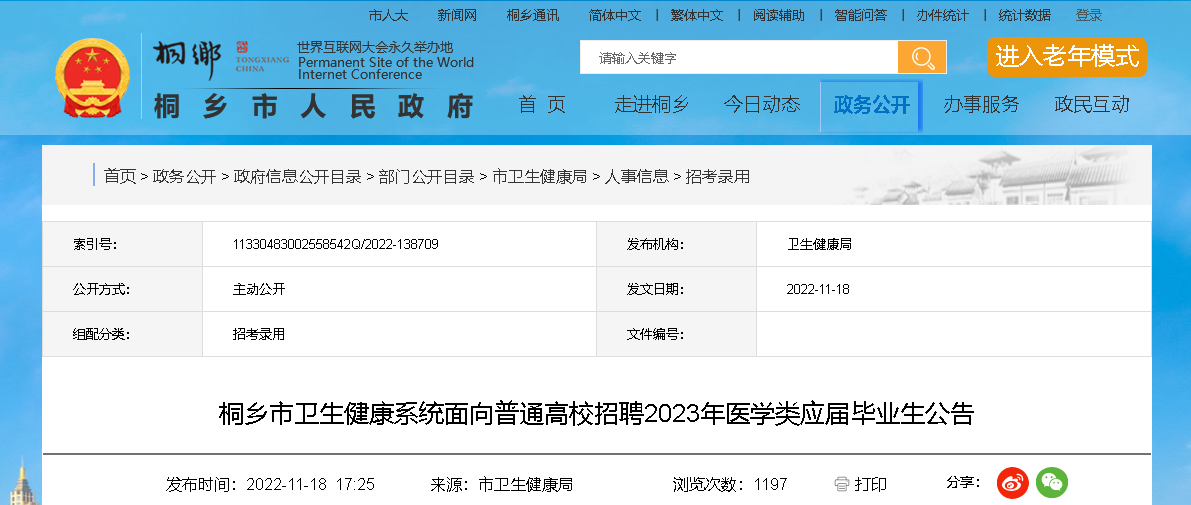Share the article via Weibo icon

click(x=1013, y=483)
